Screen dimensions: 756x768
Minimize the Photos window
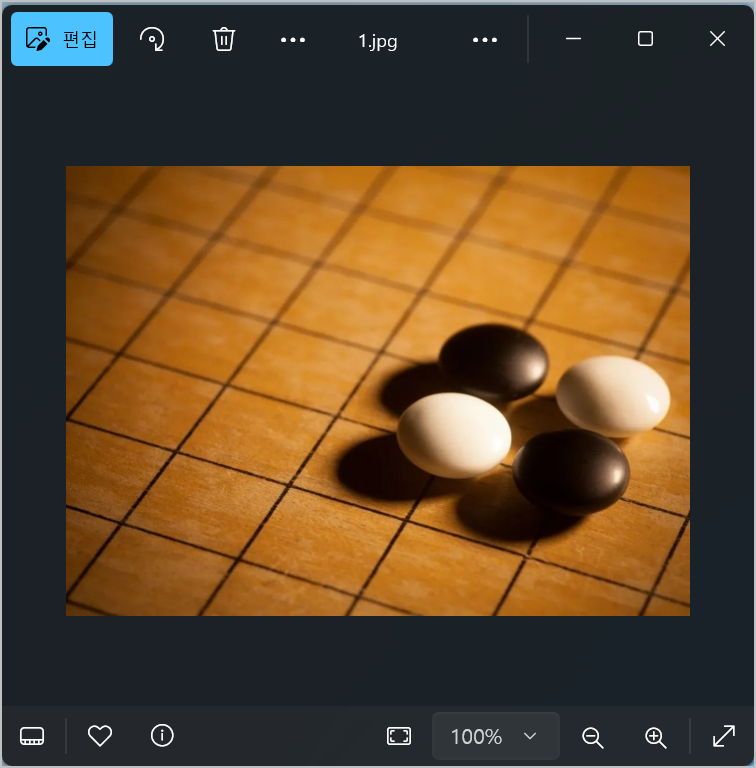[x=573, y=39]
